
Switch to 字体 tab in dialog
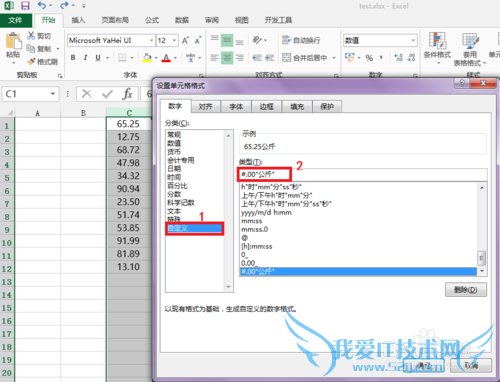click(236, 106)
